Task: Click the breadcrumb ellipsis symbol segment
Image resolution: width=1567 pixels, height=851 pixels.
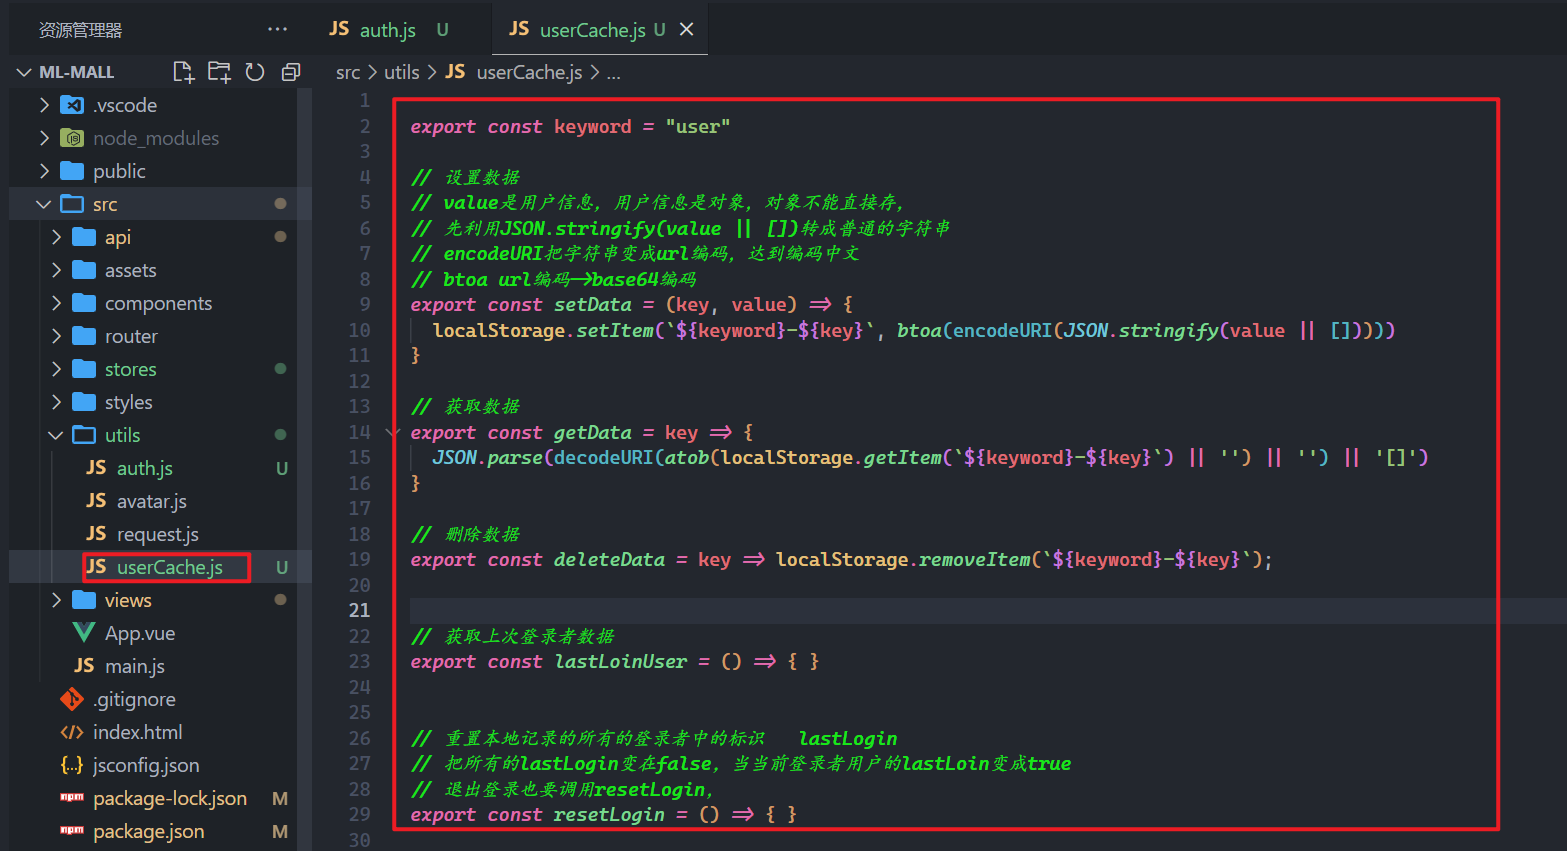Action: (614, 74)
